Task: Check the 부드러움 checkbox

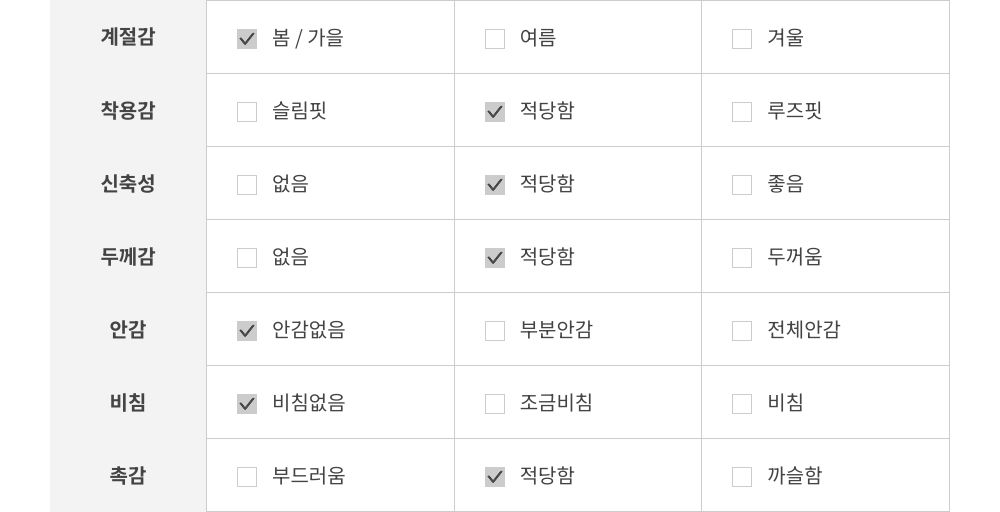Action: click(247, 477)
